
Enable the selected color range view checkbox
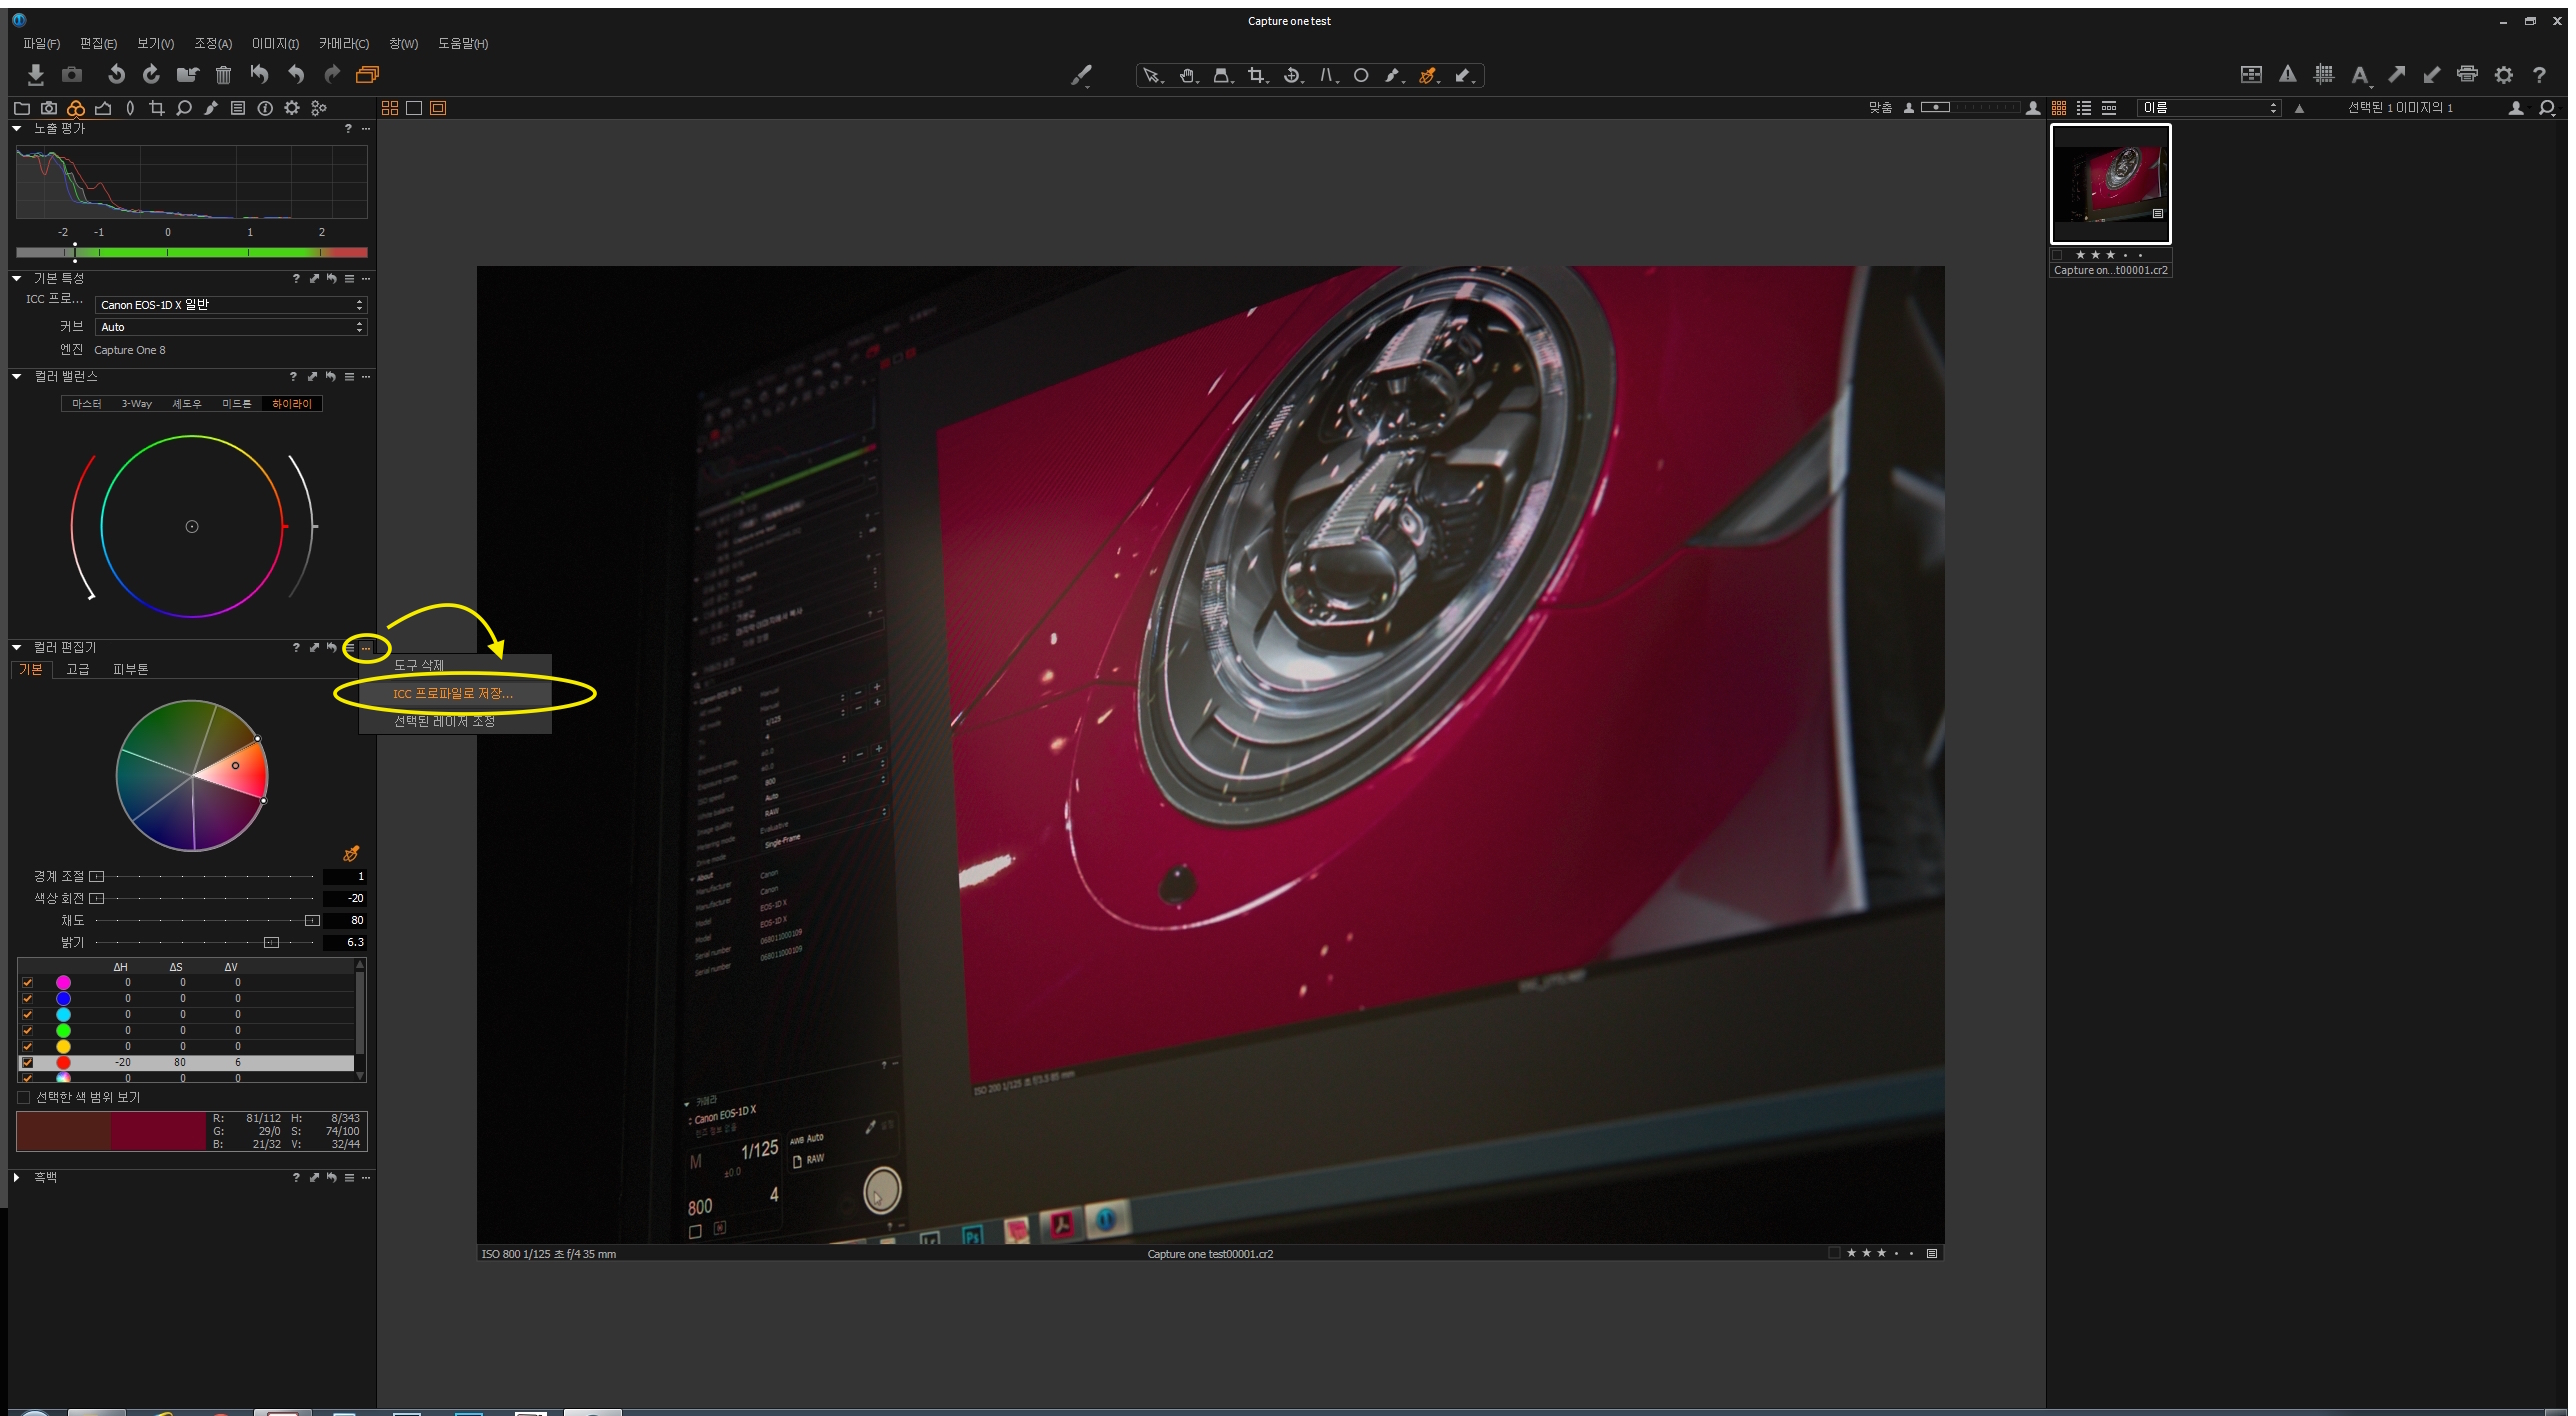tap(23, 1097)
